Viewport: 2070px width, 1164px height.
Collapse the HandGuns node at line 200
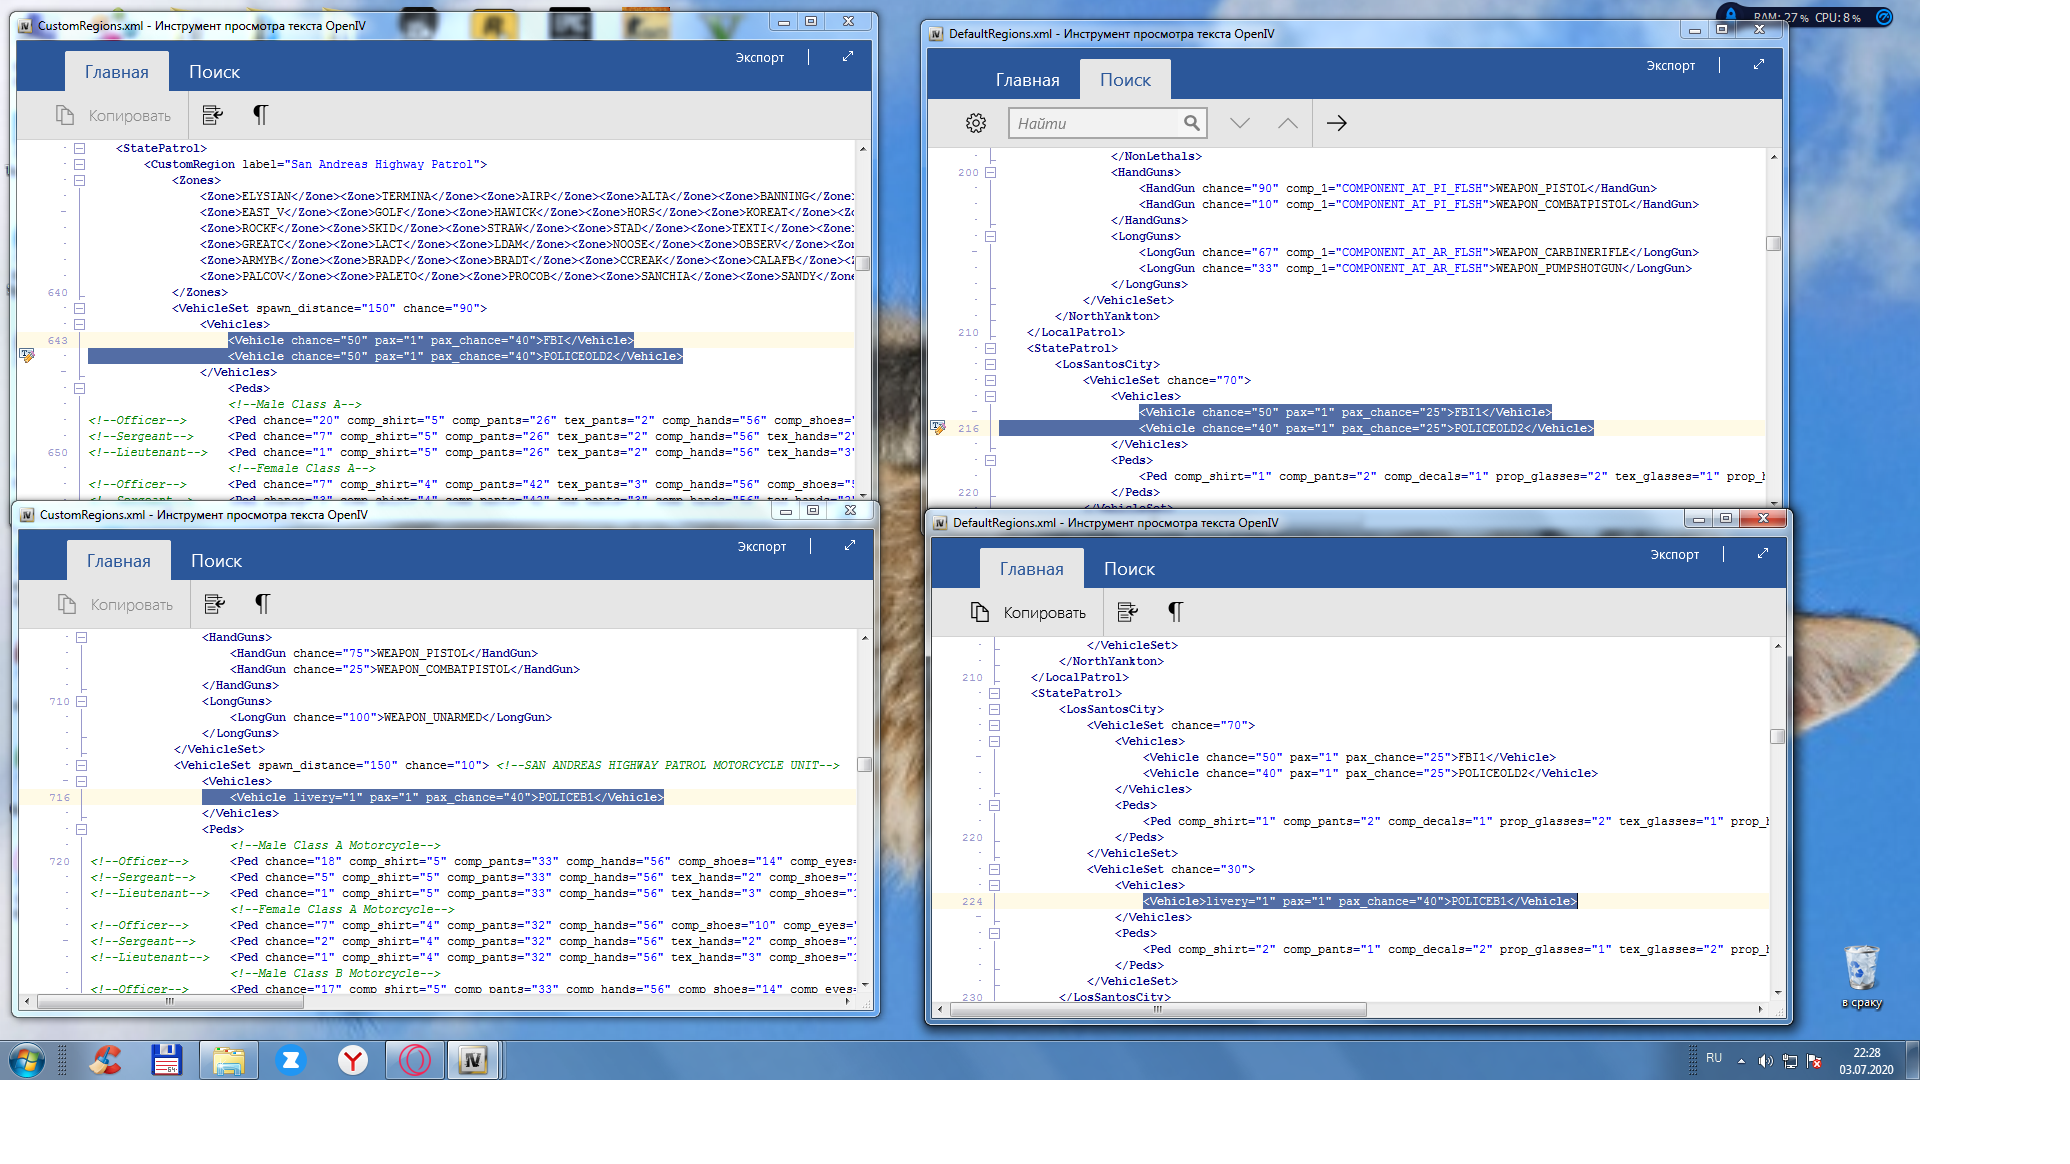[990, 172]
